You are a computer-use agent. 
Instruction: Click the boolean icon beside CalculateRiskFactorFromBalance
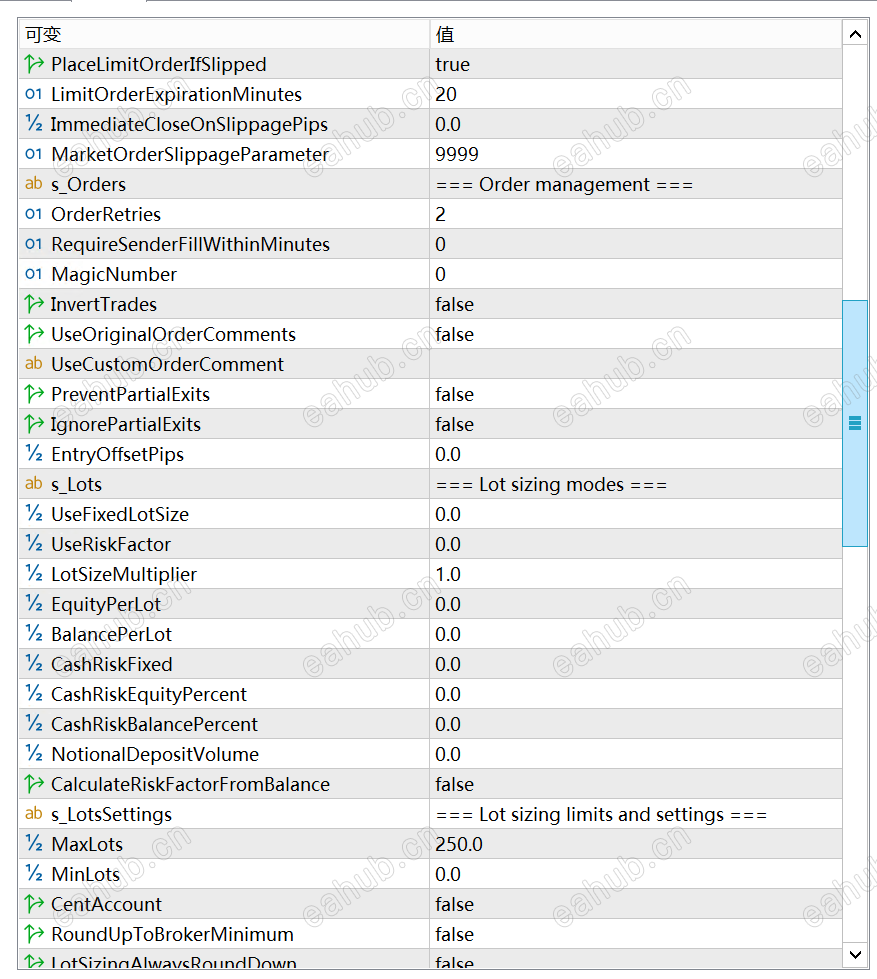click(x=34, y=784)
